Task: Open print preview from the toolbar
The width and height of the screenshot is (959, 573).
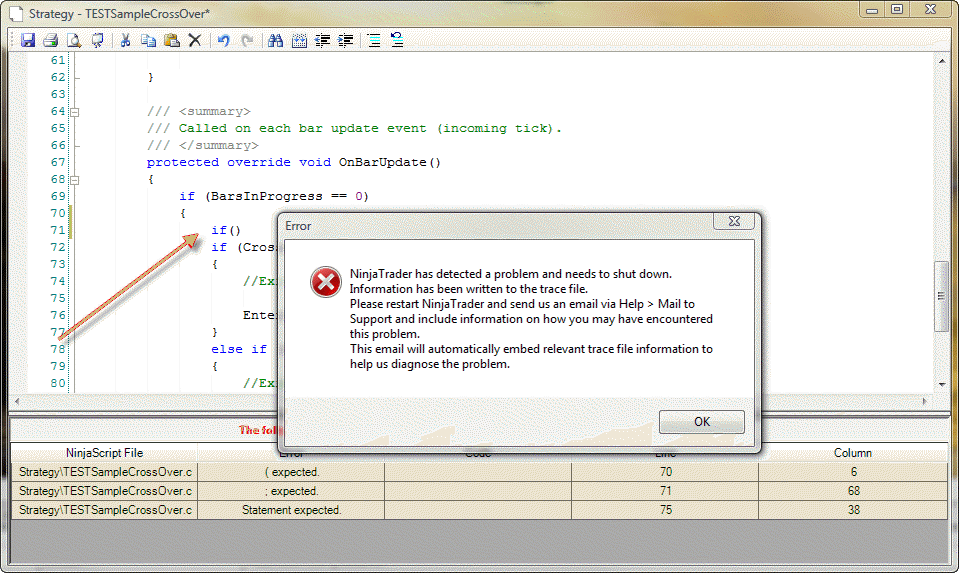Action: (x=74, y=40)
